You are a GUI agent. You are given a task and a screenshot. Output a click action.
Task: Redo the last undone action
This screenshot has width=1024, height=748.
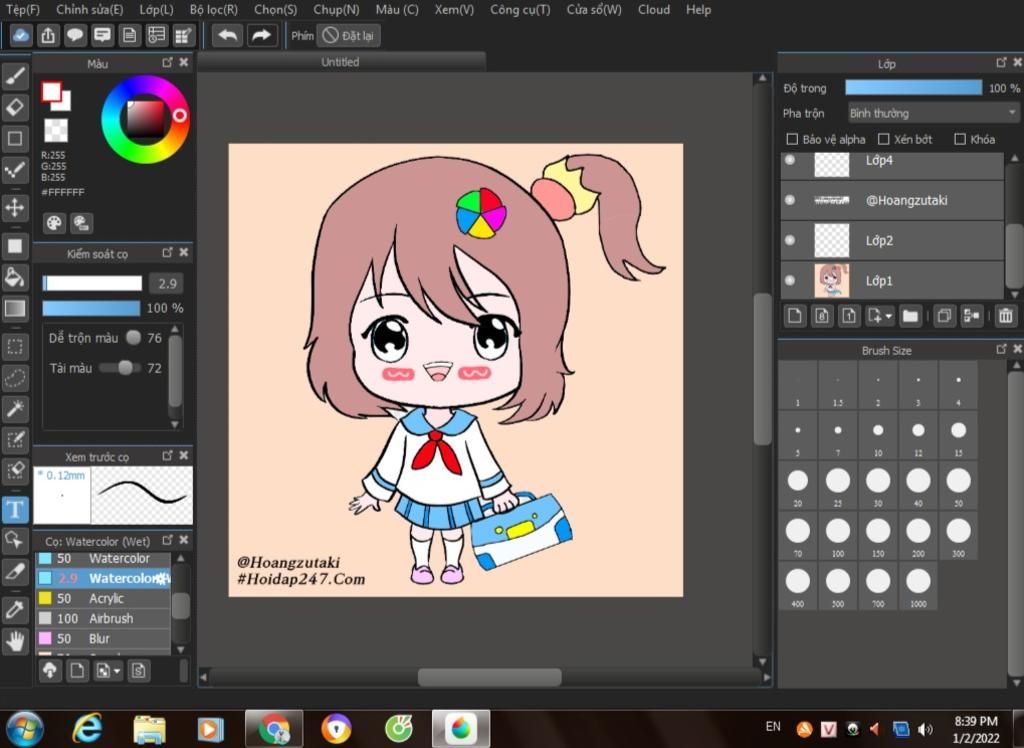pyautogui.click(x=262, y=35)
